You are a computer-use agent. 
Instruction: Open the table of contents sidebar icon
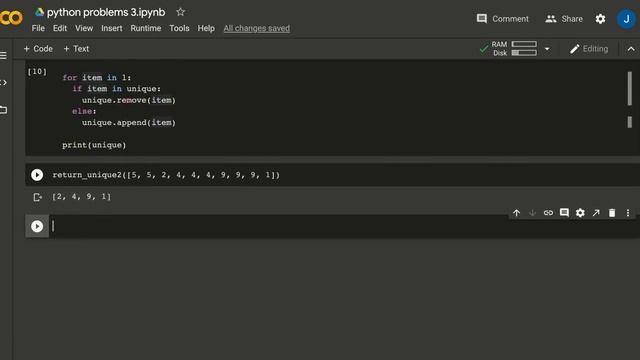3,55
